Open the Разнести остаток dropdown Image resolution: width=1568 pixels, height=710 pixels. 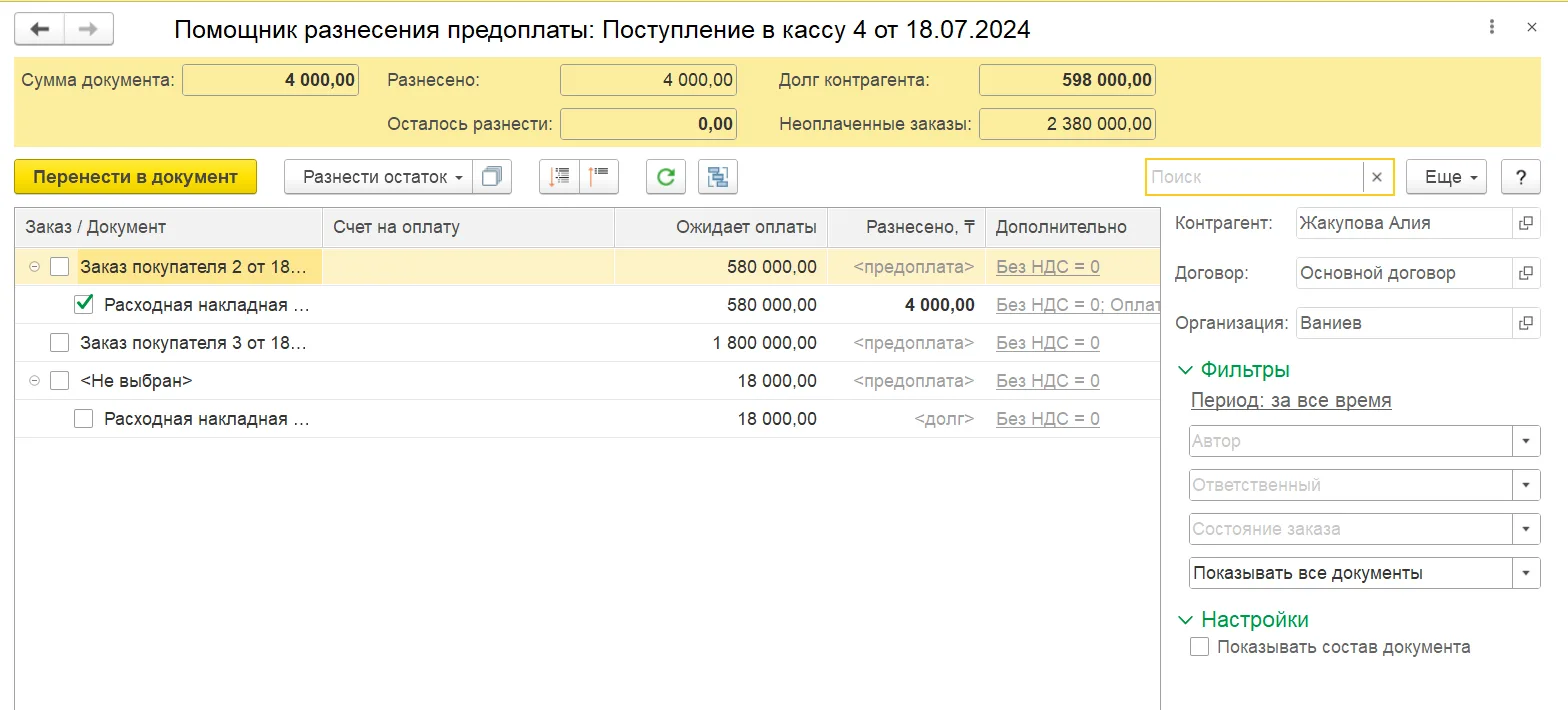[379, 177]
